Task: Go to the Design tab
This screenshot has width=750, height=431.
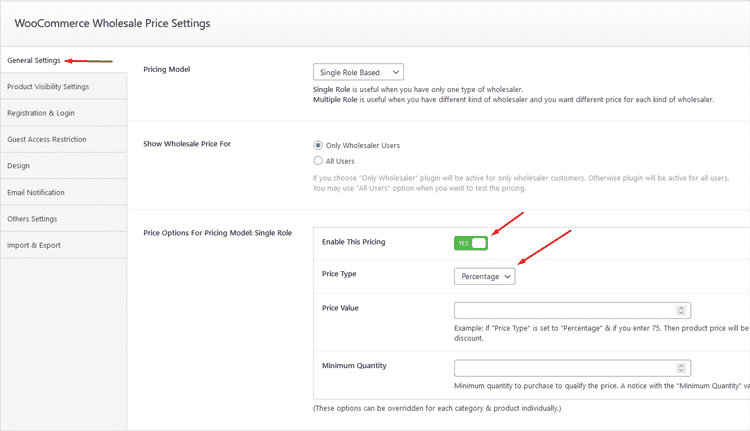Action: pyautogui.click(x=63, y=166)
